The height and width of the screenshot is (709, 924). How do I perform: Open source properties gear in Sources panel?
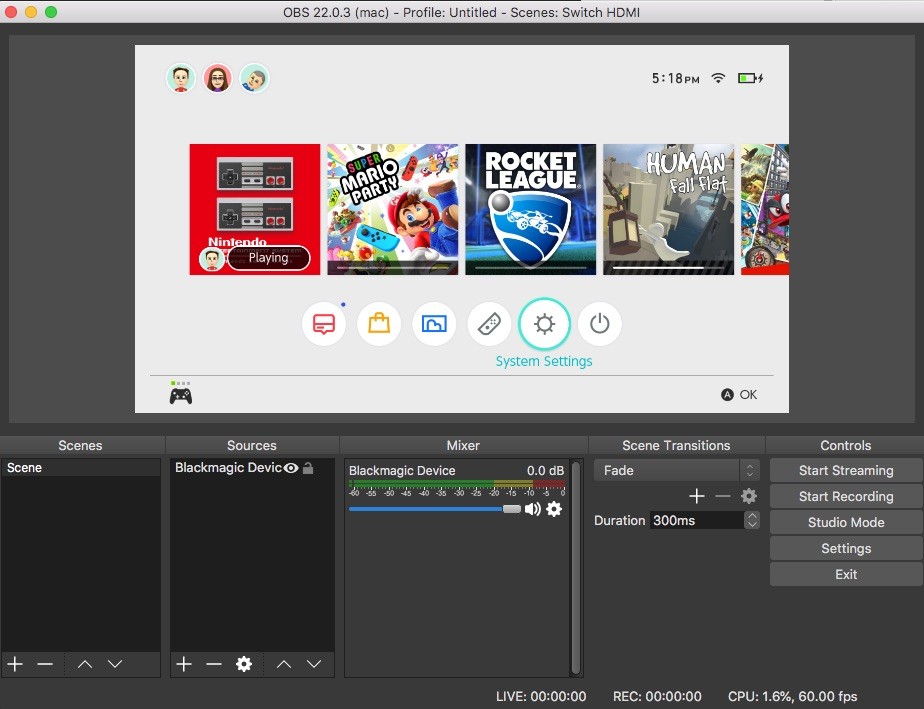pos(244,664)
